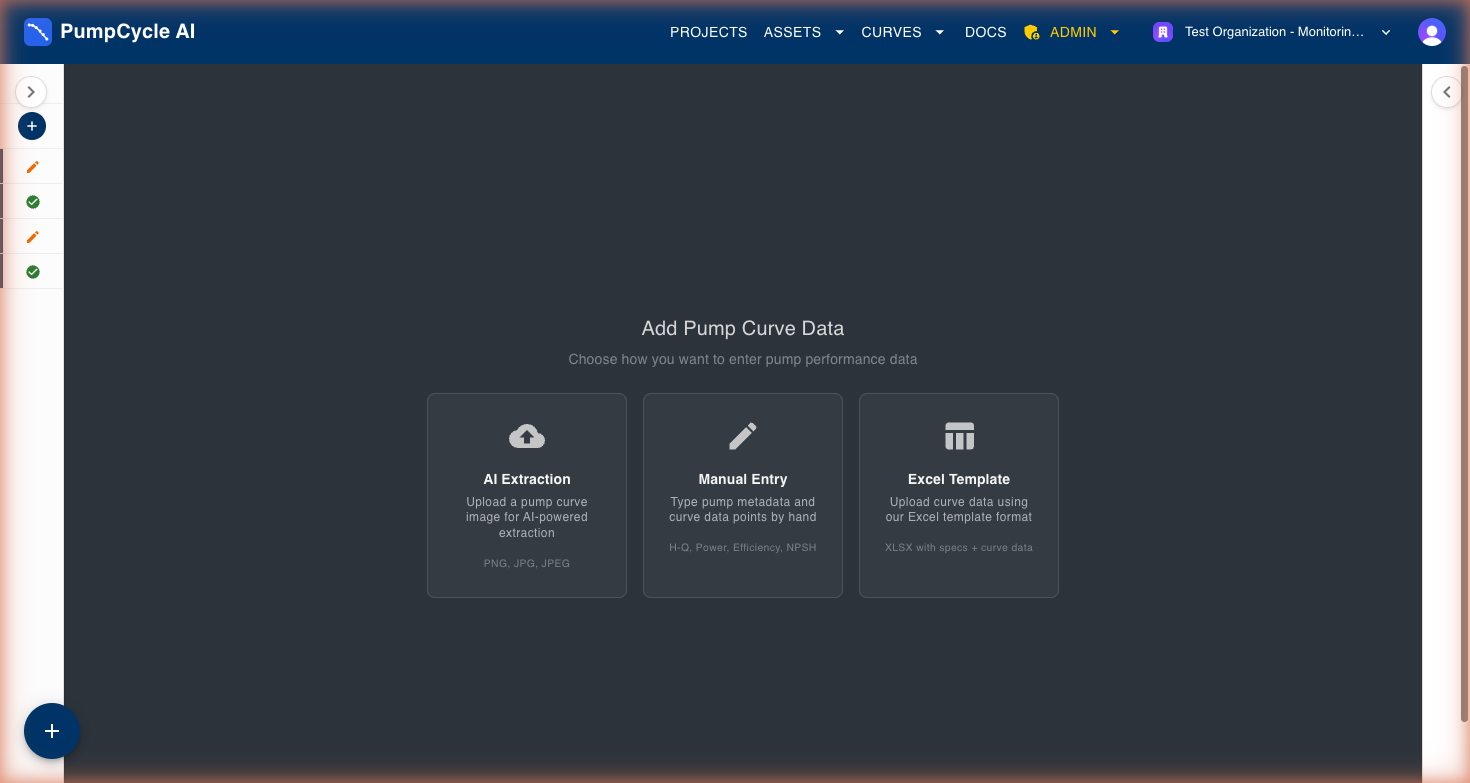
Task: Click the vertical scrollbar on the right
Action: click(1465, 390)
